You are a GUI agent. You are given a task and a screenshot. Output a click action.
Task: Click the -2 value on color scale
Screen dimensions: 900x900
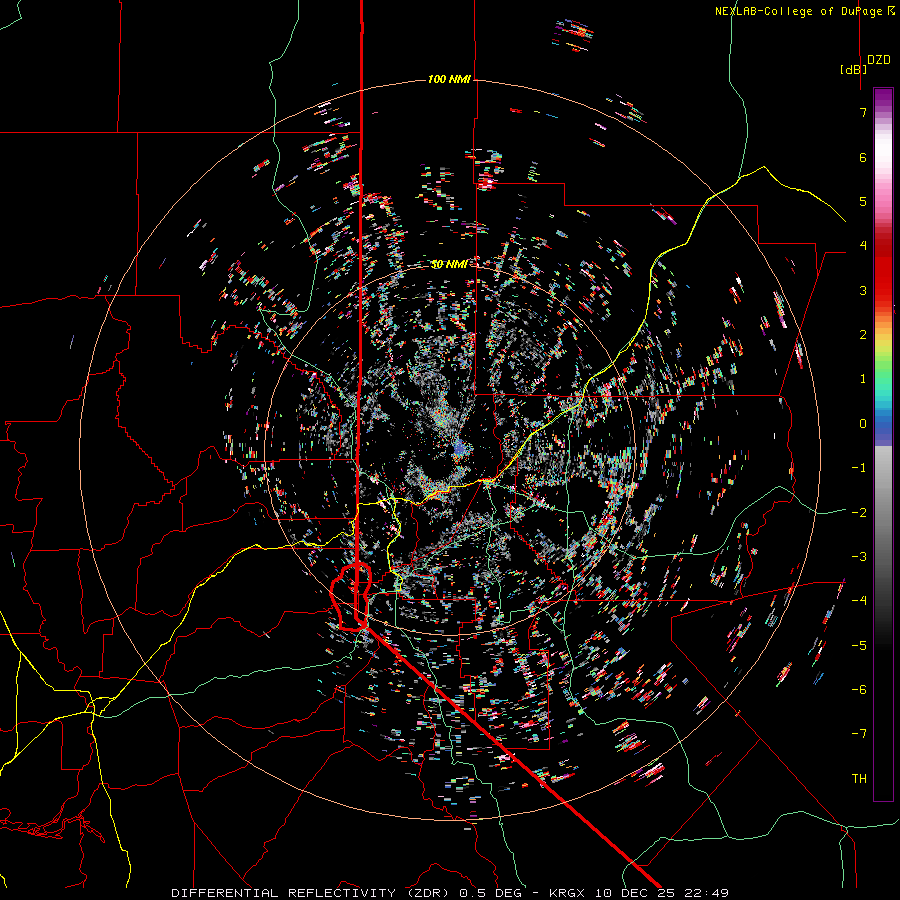pos(859,512)
